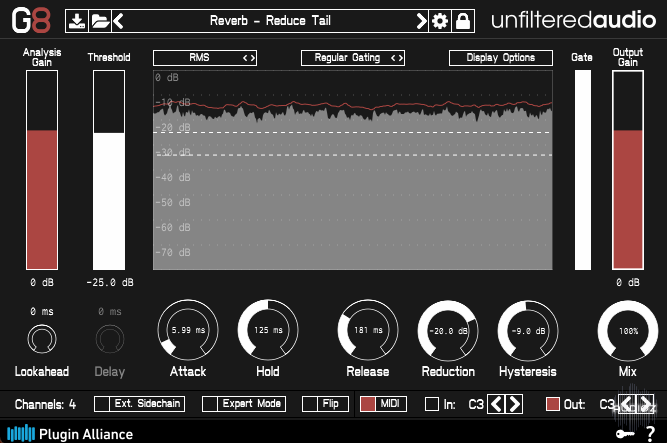The image size is (667, 443).
Task: Disable the MIDI checkbox
Action: (x=368, y=404)
